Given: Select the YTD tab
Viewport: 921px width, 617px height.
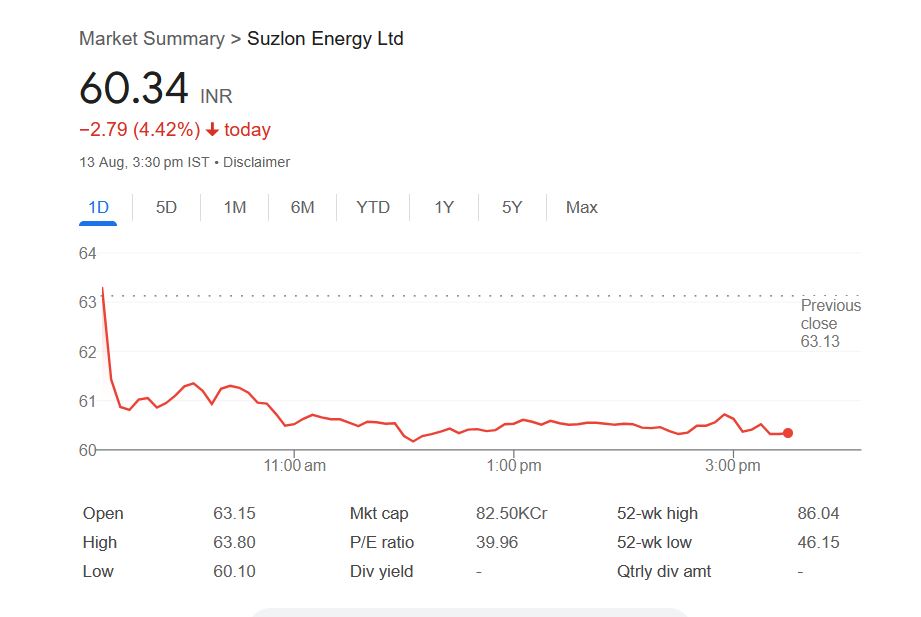Looking at the screenshot, I should 373,208.
